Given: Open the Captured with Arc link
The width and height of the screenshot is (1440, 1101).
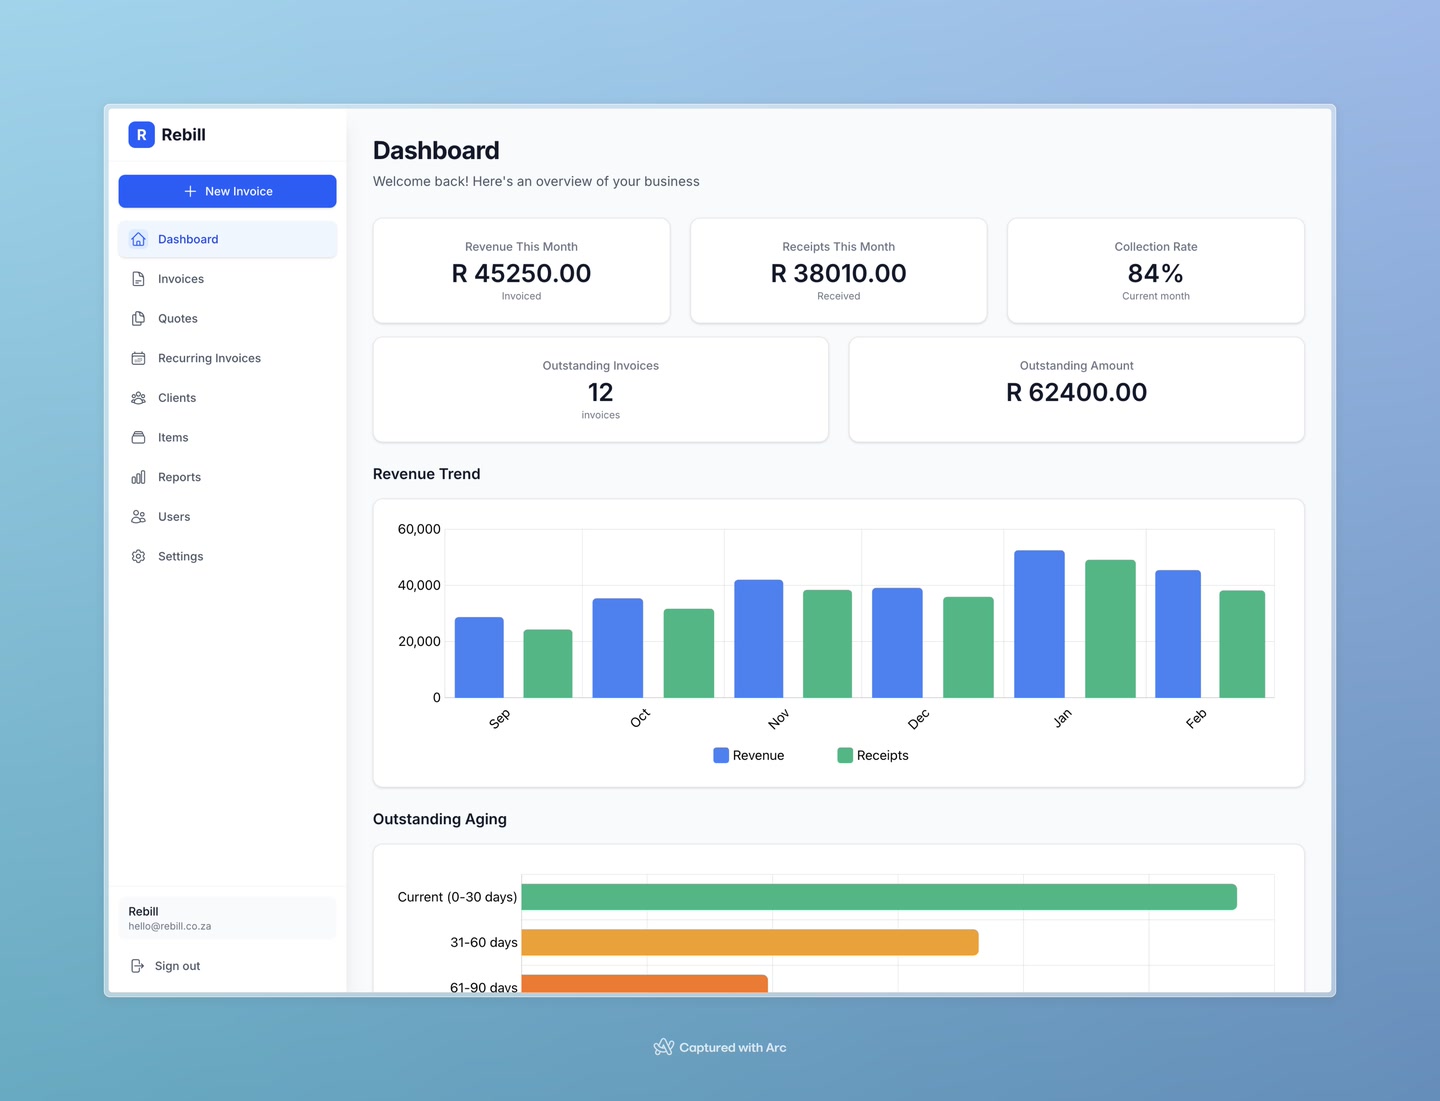Looking at the screenshot, I should pyautogui.click(x=720, y=1047).
